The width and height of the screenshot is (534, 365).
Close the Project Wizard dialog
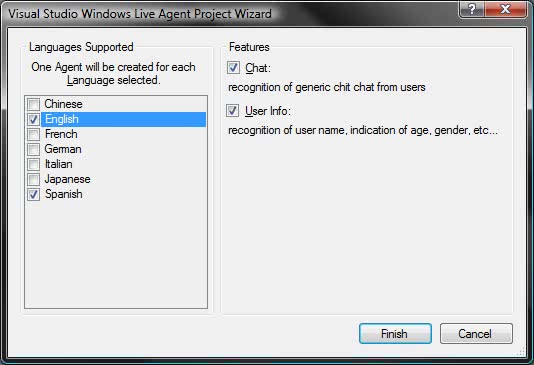(505, 9)
